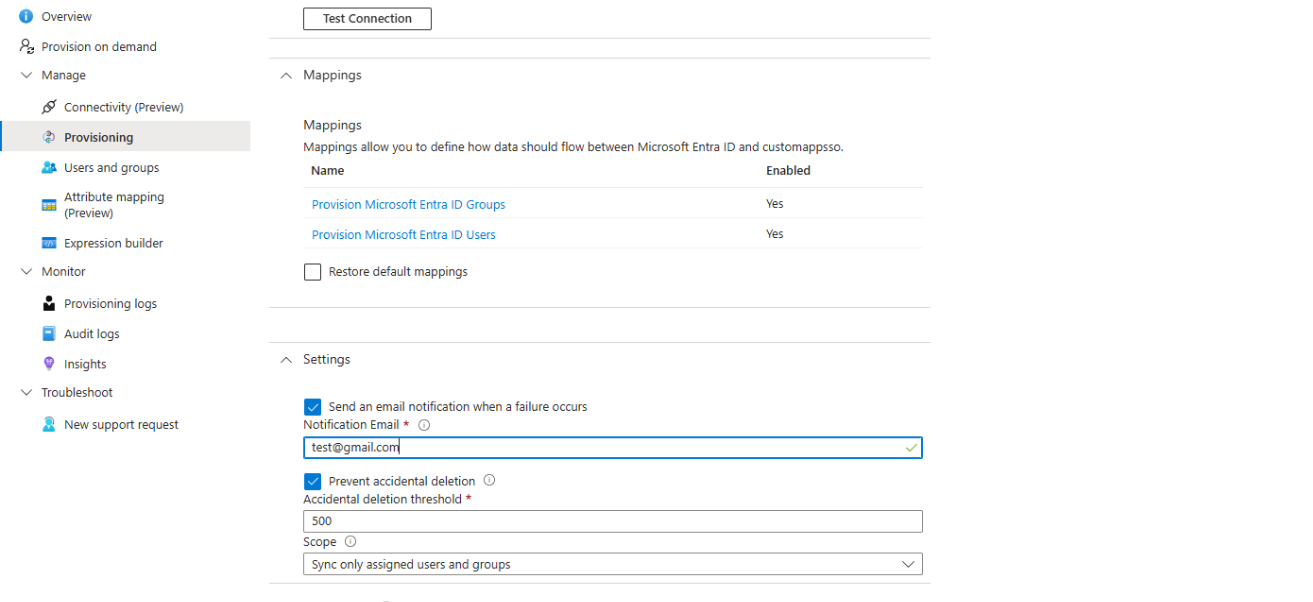
Task: Click the New support request icon
Action: (49, 424)
